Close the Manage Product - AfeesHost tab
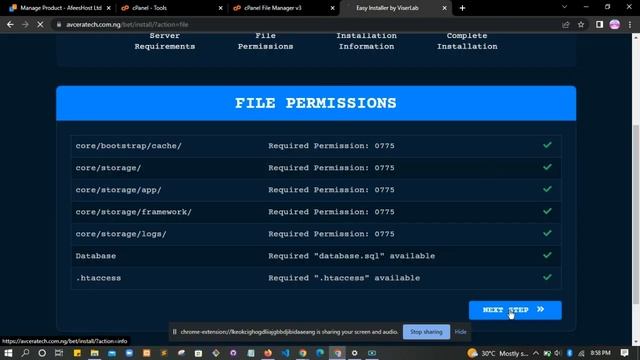The height and width of the screenshot is (360, 640). (109, 8)
